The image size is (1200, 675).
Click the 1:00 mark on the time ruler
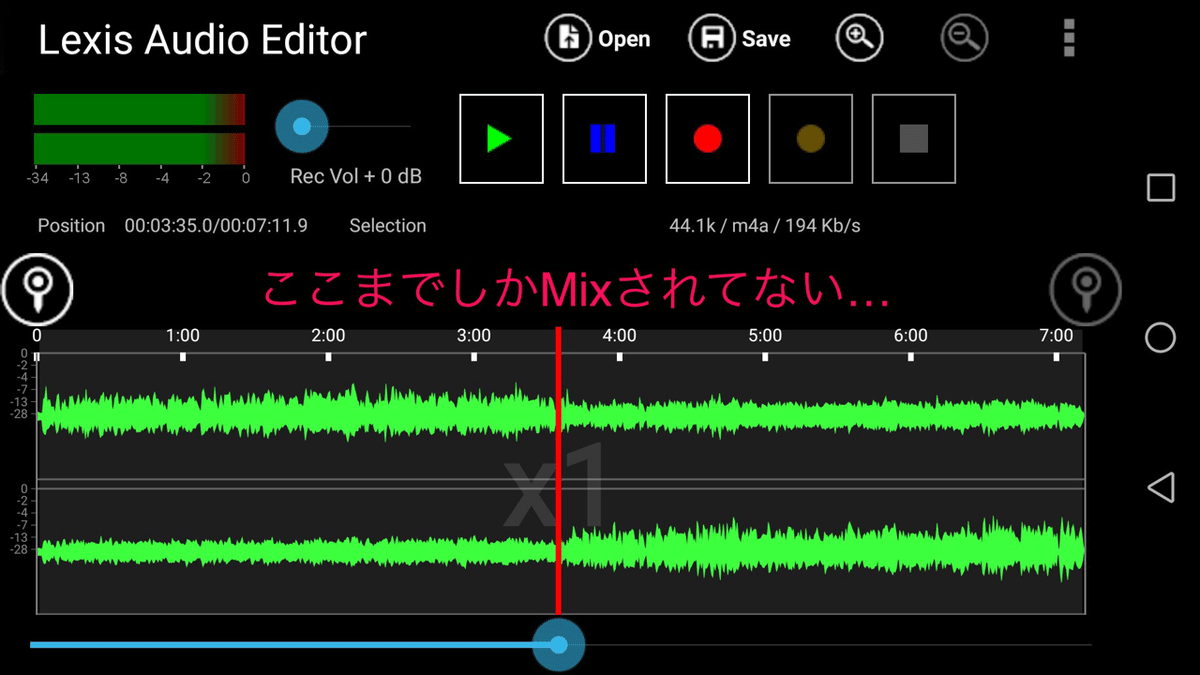pyautogui.click(x=182, y=336)
